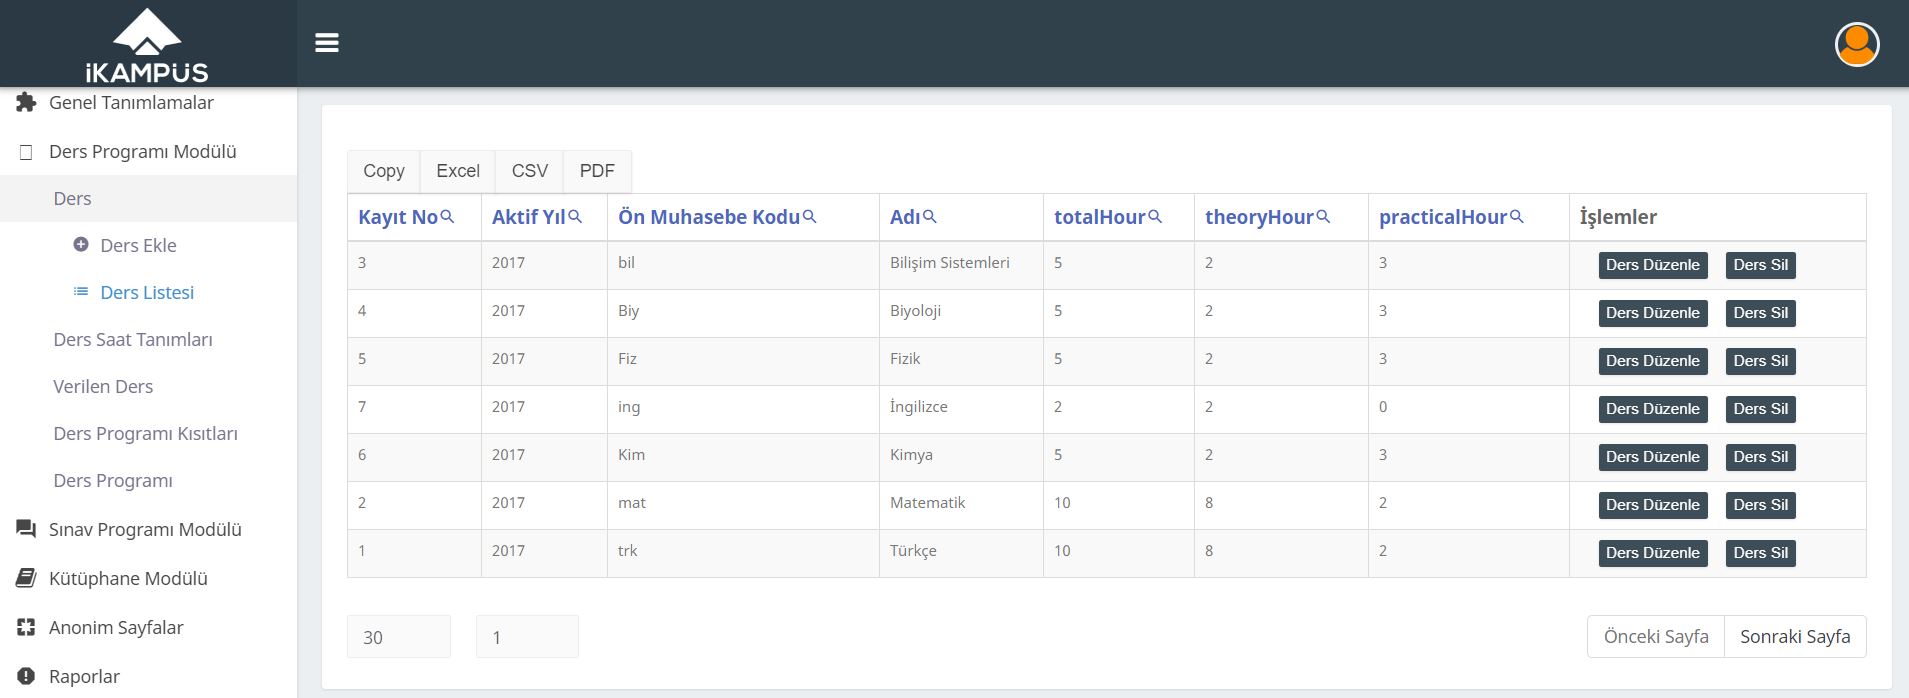Click the iKAMPUS logo
This screenshot has height=698, width=1909.
point(147,46)
